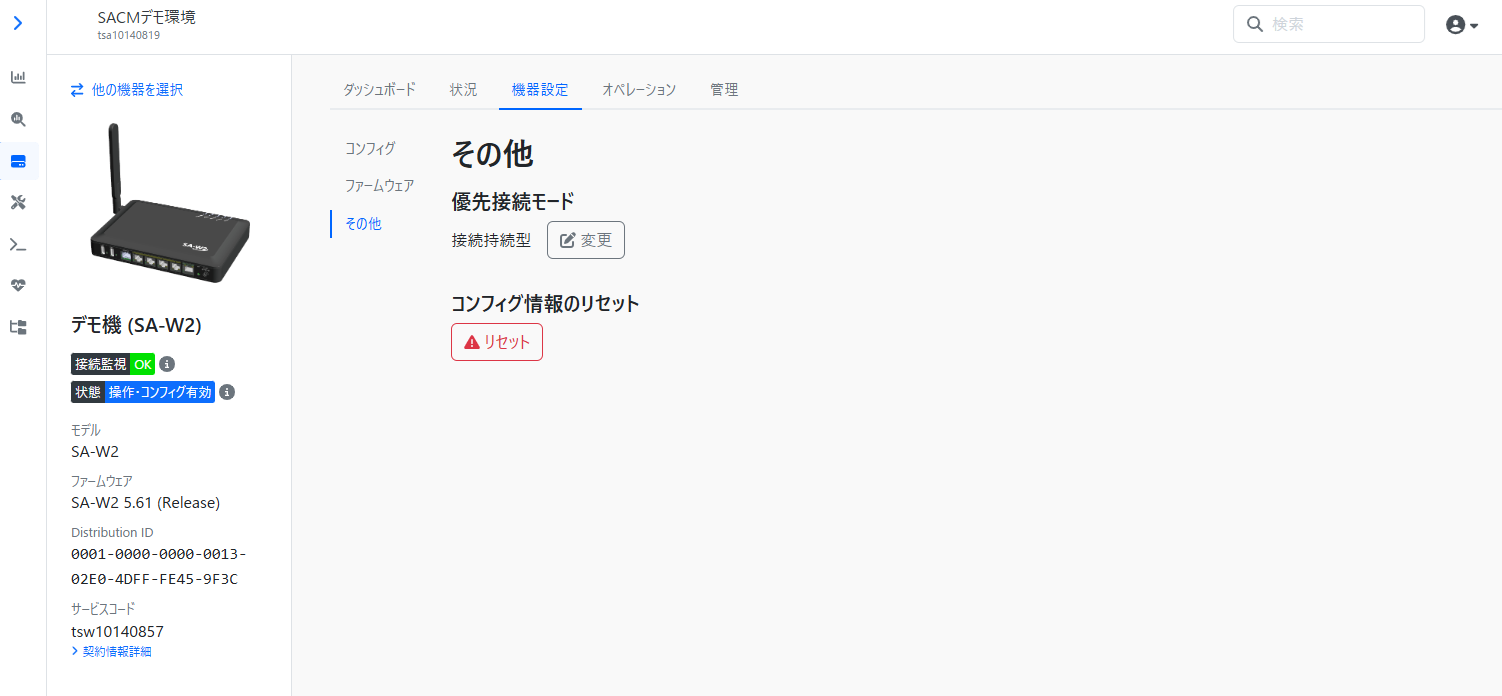Open the wrench and screwdriver tools icon

point(18,203)
